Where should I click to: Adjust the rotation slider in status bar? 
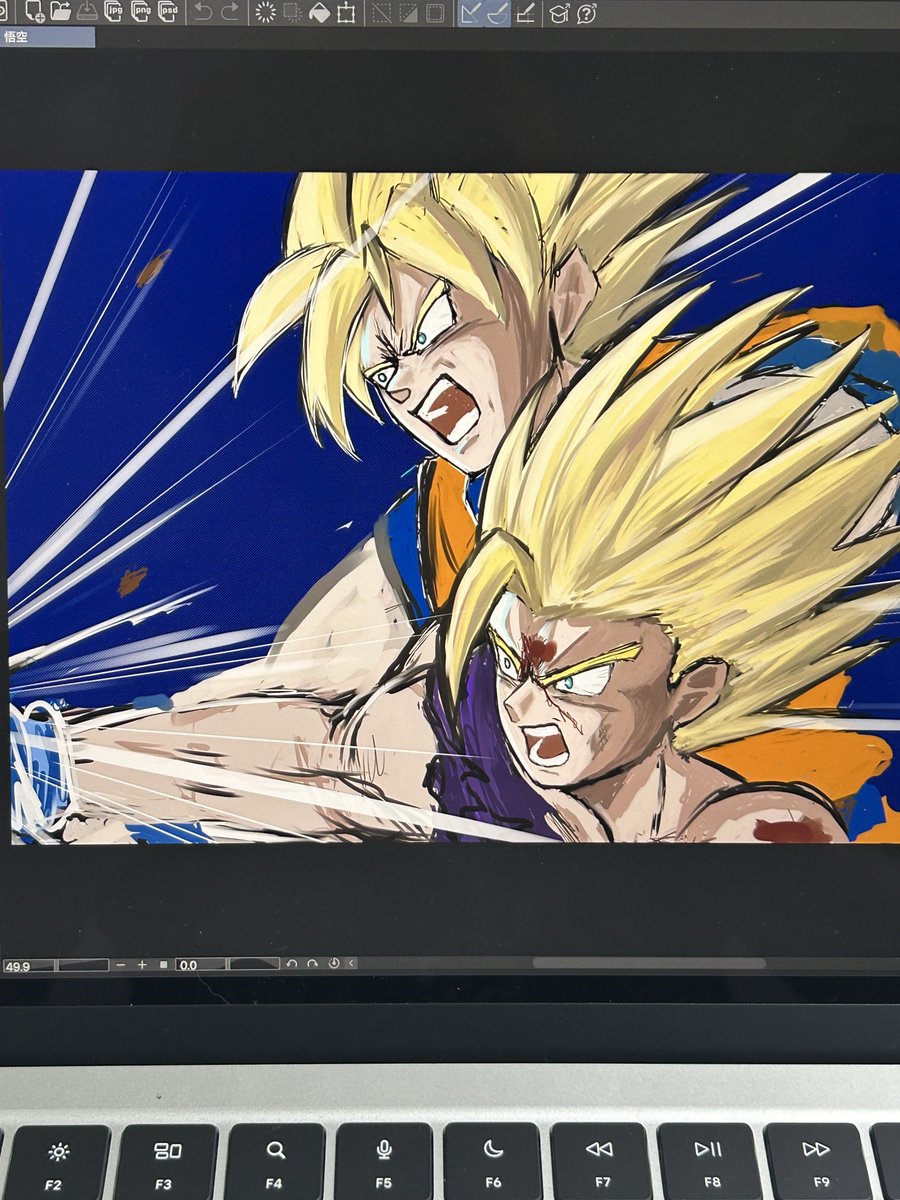tap(253, 965)
